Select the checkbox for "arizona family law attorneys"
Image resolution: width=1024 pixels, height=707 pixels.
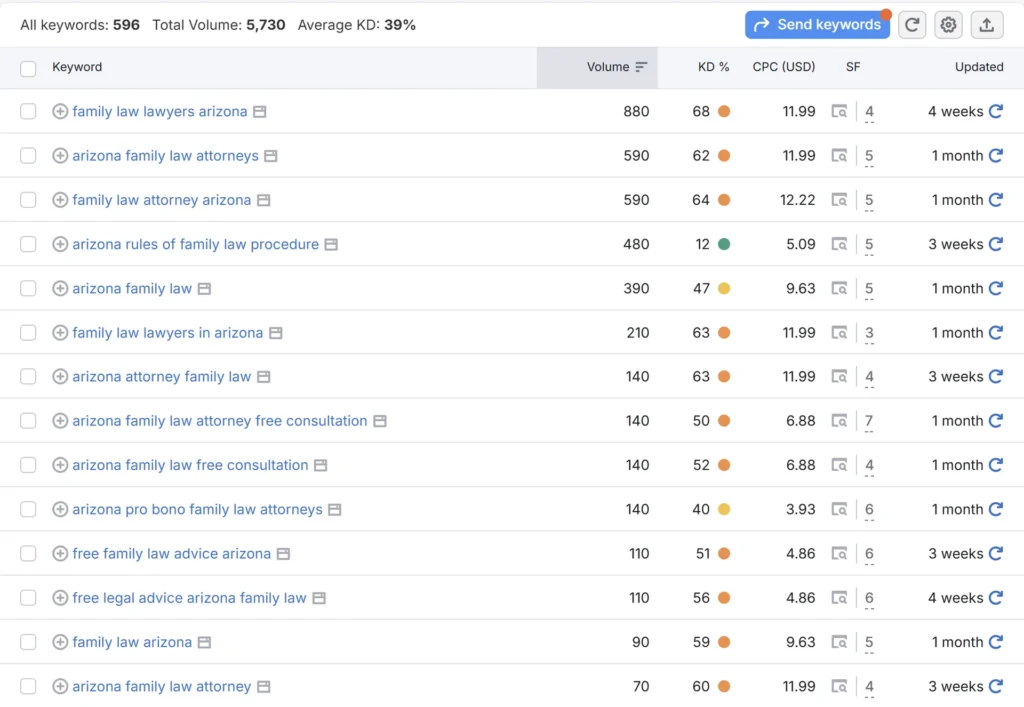pos(28,156)
